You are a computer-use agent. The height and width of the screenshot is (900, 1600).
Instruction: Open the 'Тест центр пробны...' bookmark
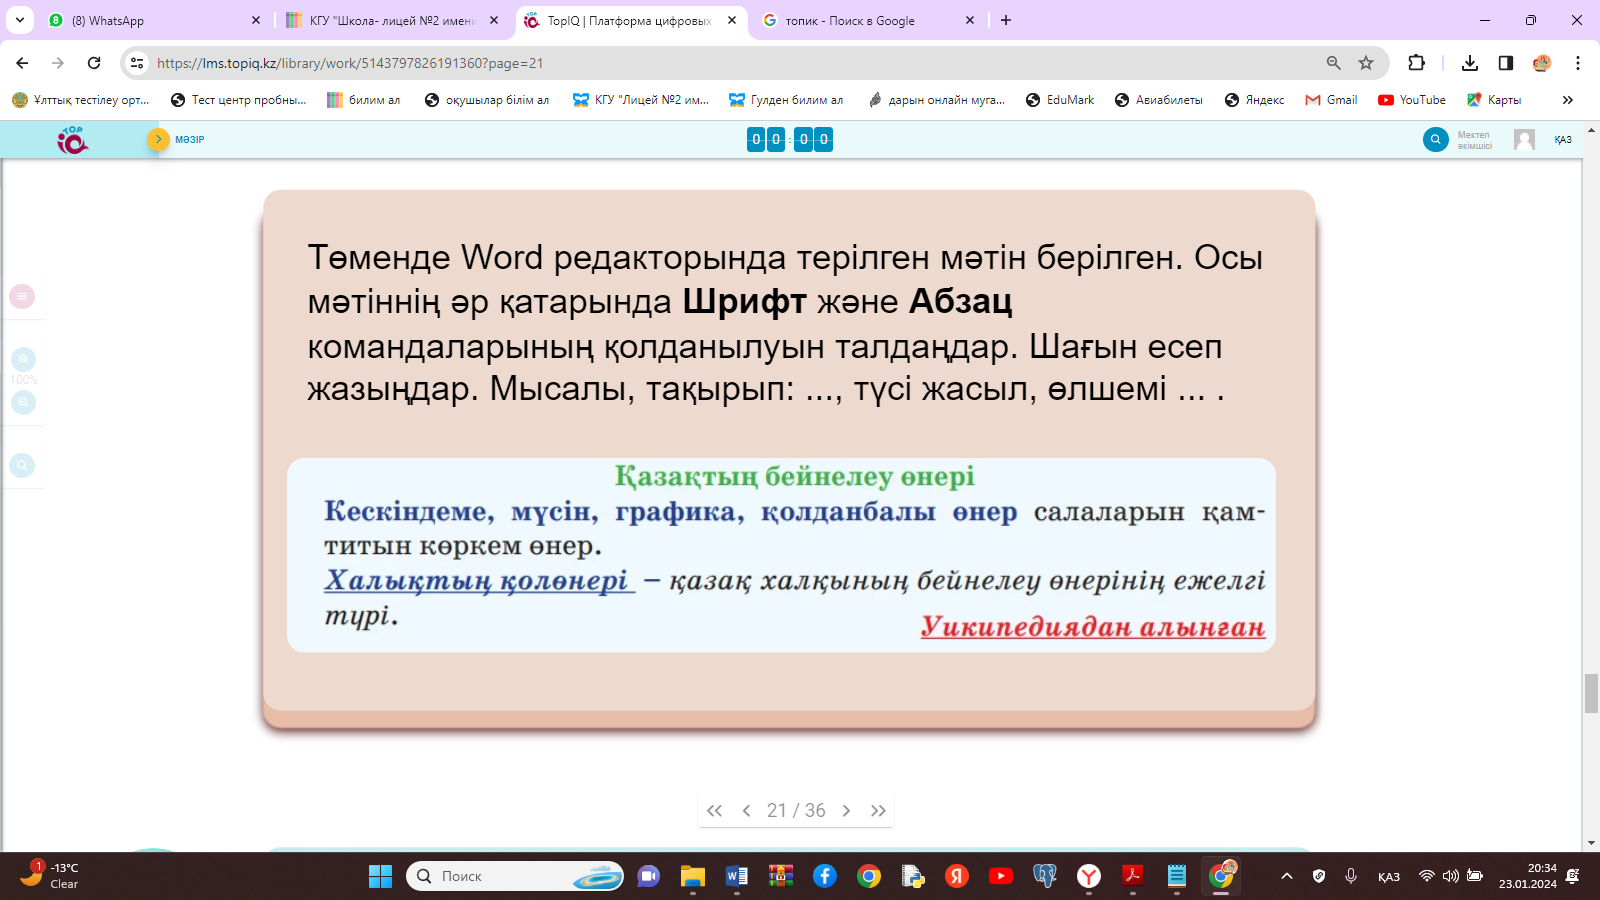click(x=239, y=100)
